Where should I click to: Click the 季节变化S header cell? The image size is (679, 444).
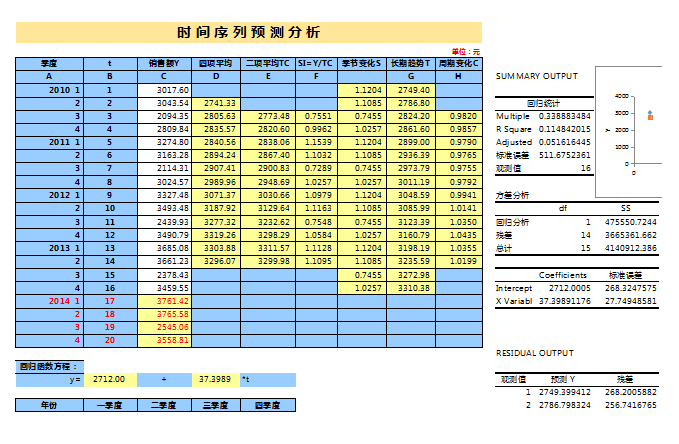click(361, 63)
